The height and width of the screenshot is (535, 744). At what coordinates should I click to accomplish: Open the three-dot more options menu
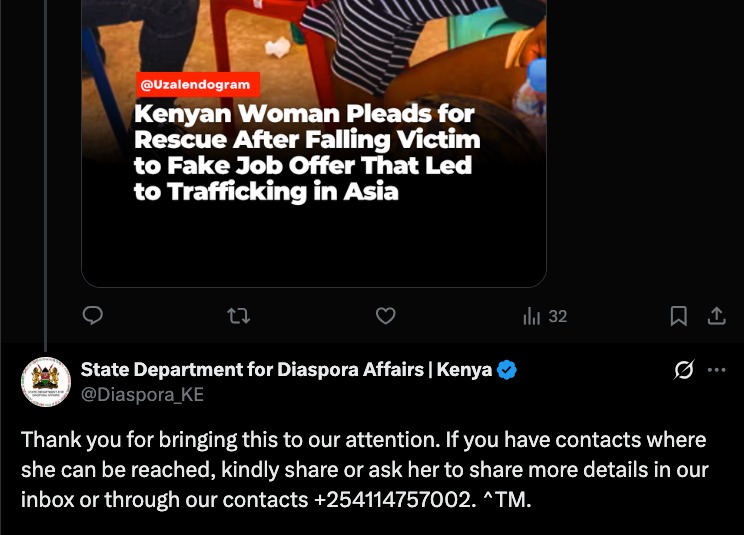coord(716,370)
